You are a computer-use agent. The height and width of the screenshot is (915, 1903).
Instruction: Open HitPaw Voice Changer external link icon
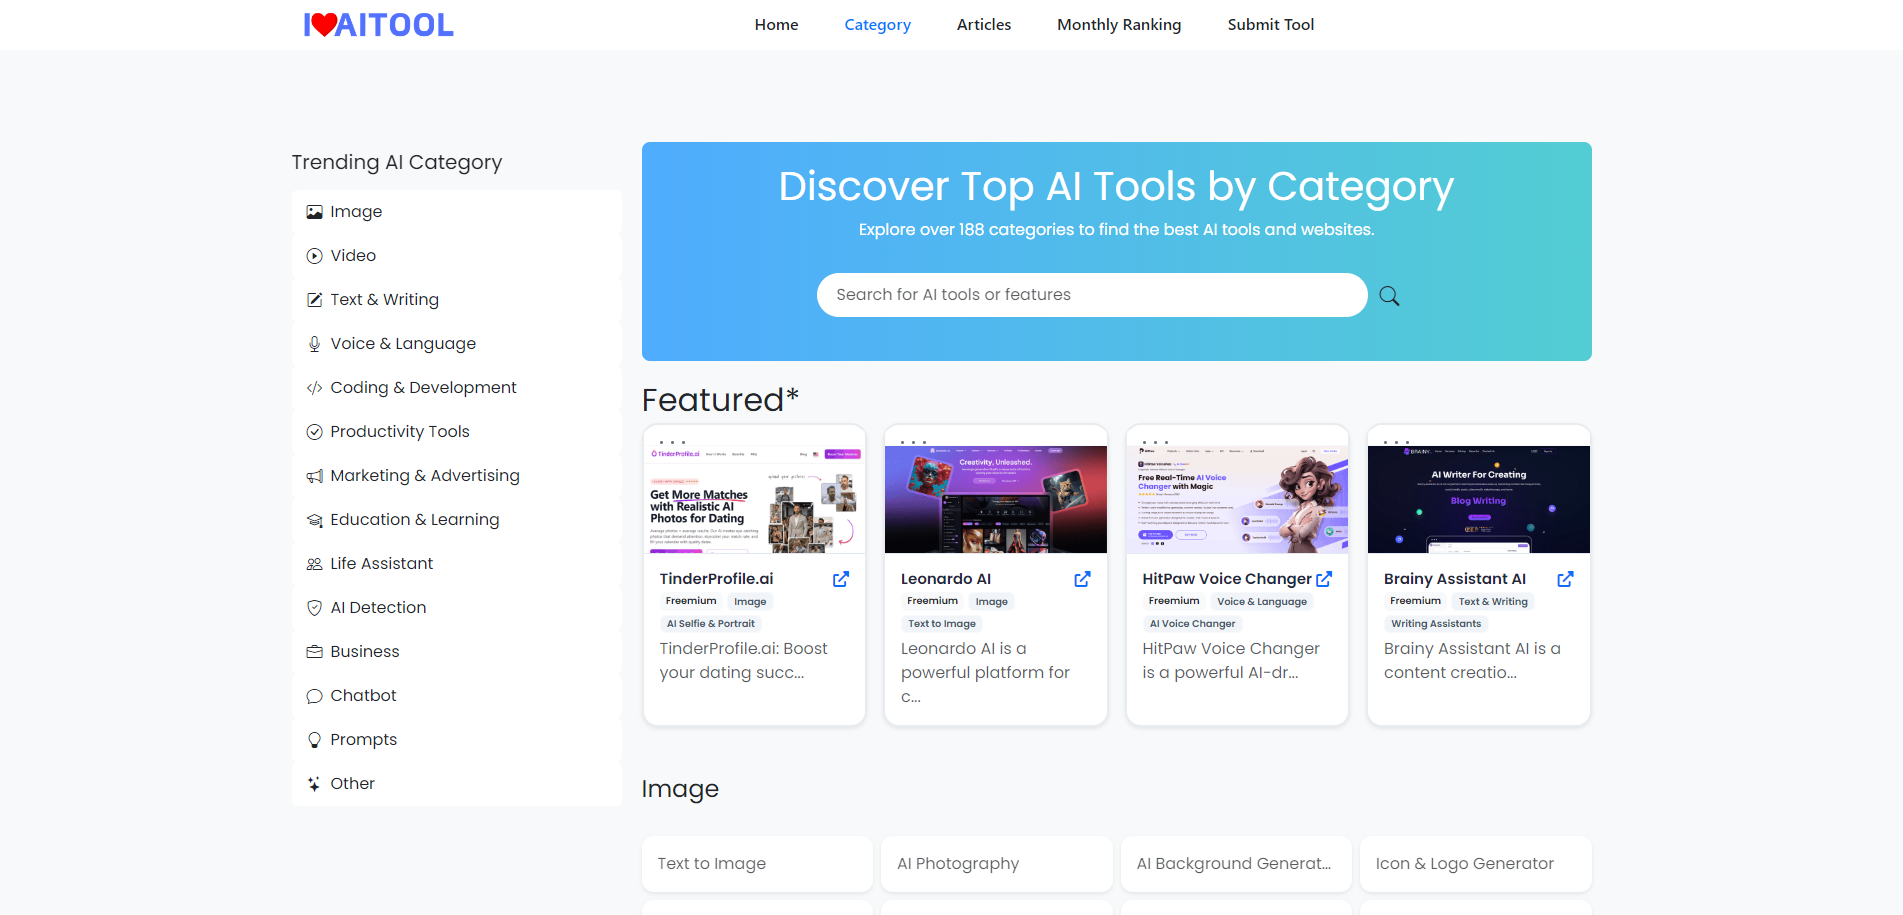point(1324,579)
